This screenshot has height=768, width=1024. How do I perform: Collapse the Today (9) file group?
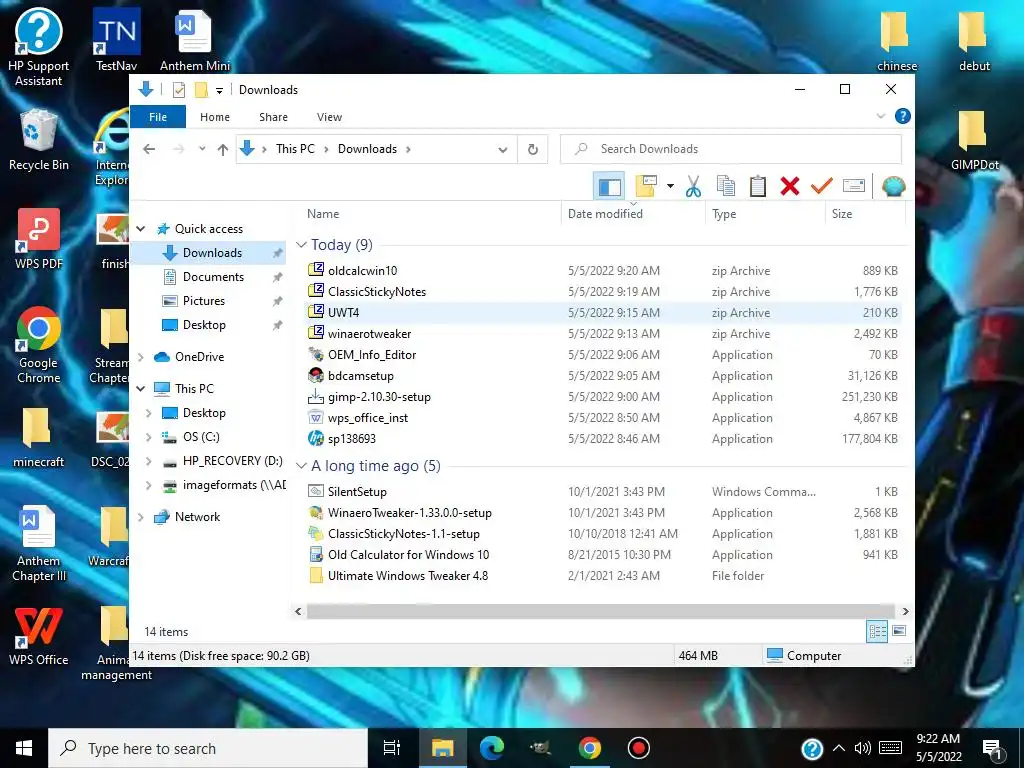(x=301, y=245)
